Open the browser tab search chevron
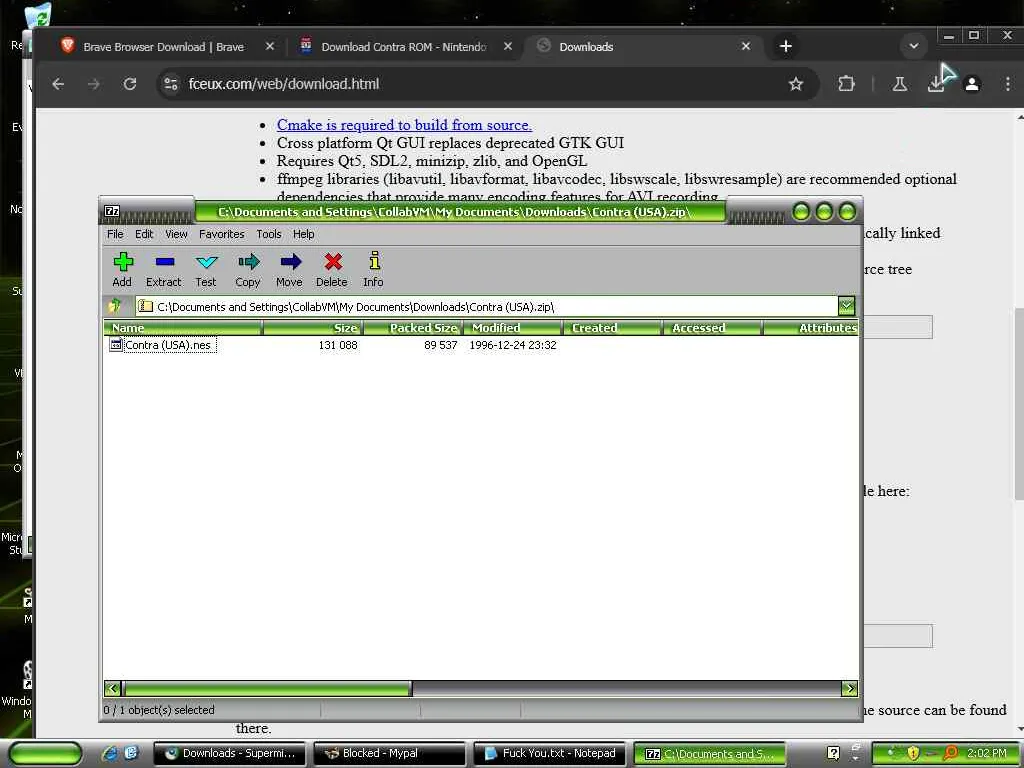 pyautogui.click(x=914, y=46)
